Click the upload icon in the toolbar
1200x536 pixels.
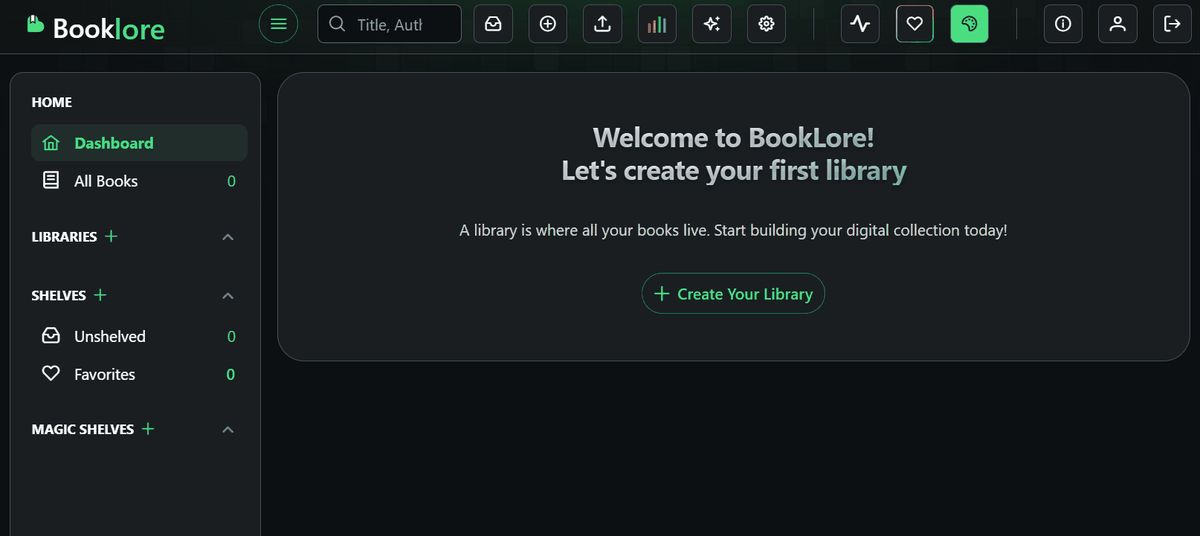tap(602, 24)
